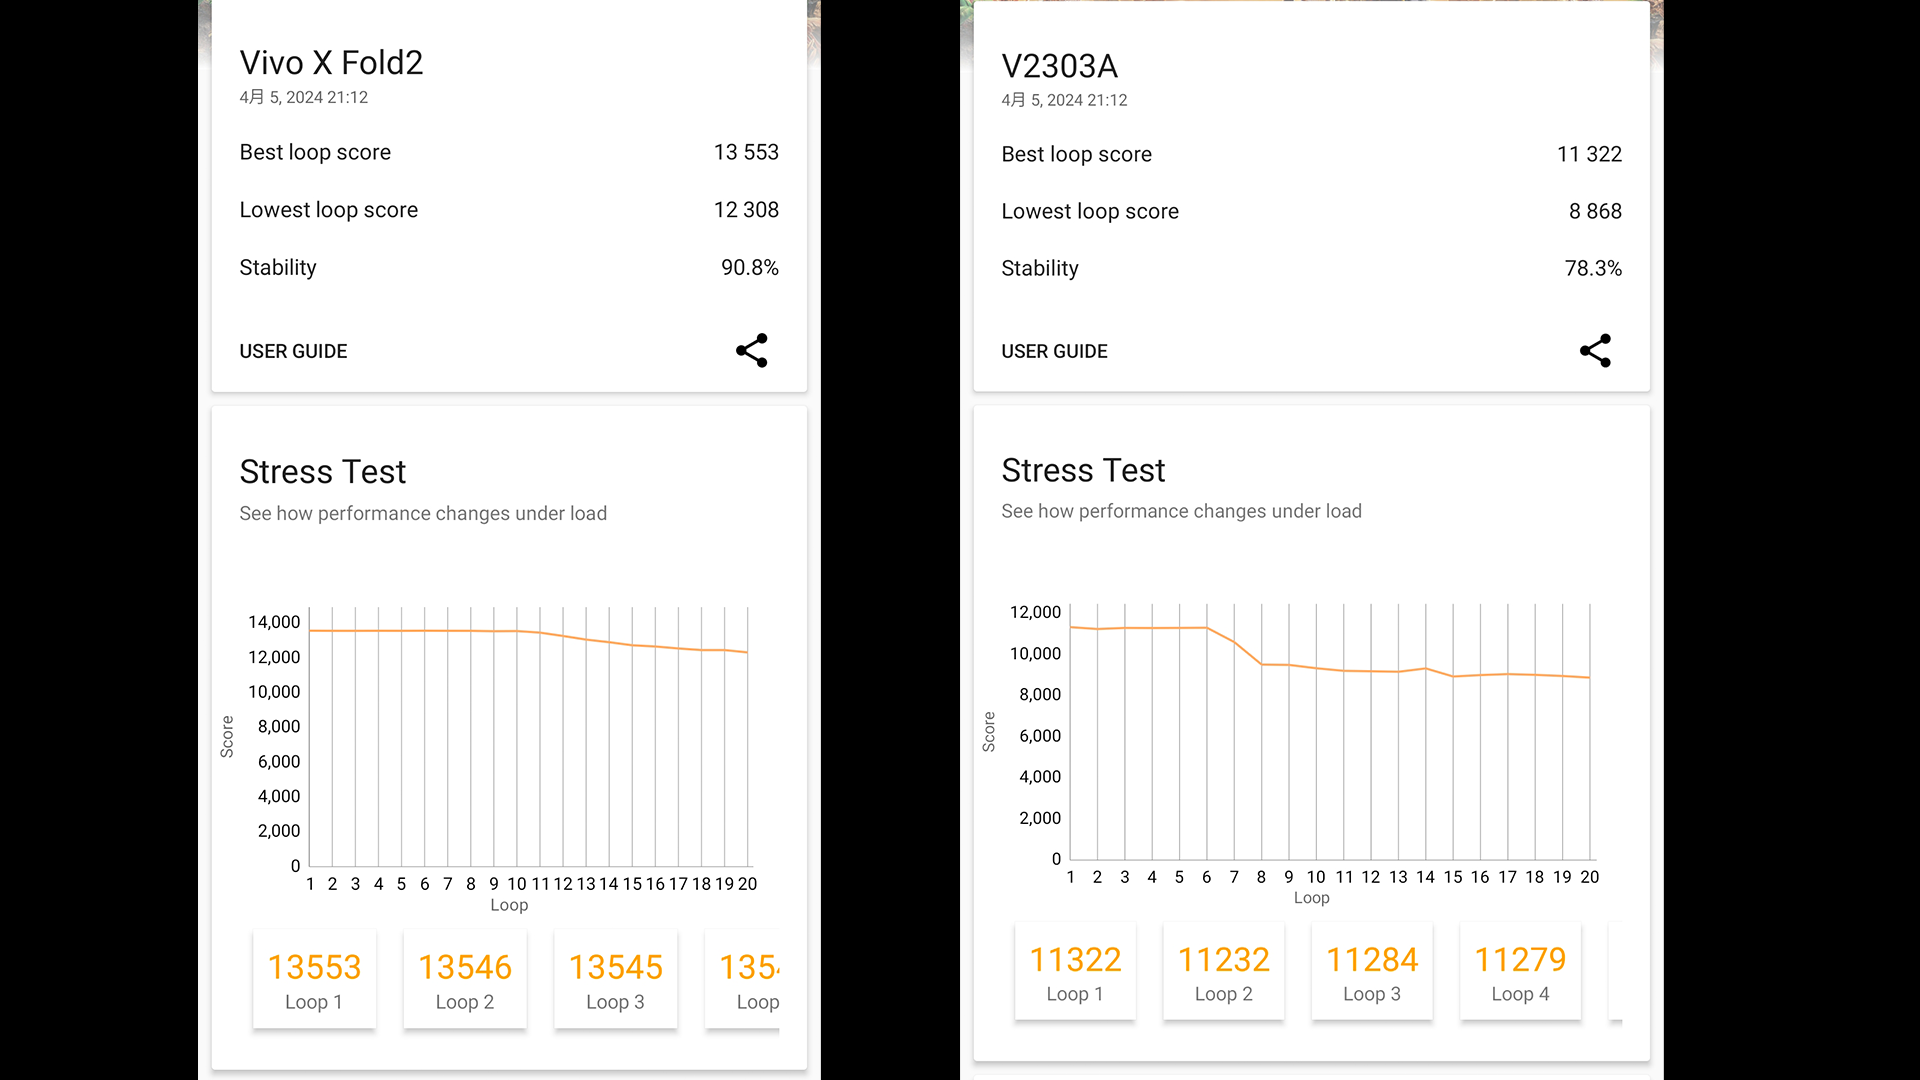Screen dimensions: 1920x1080
Task: Click the Vivo X Fold2 device title
Action: coord(331,63)
